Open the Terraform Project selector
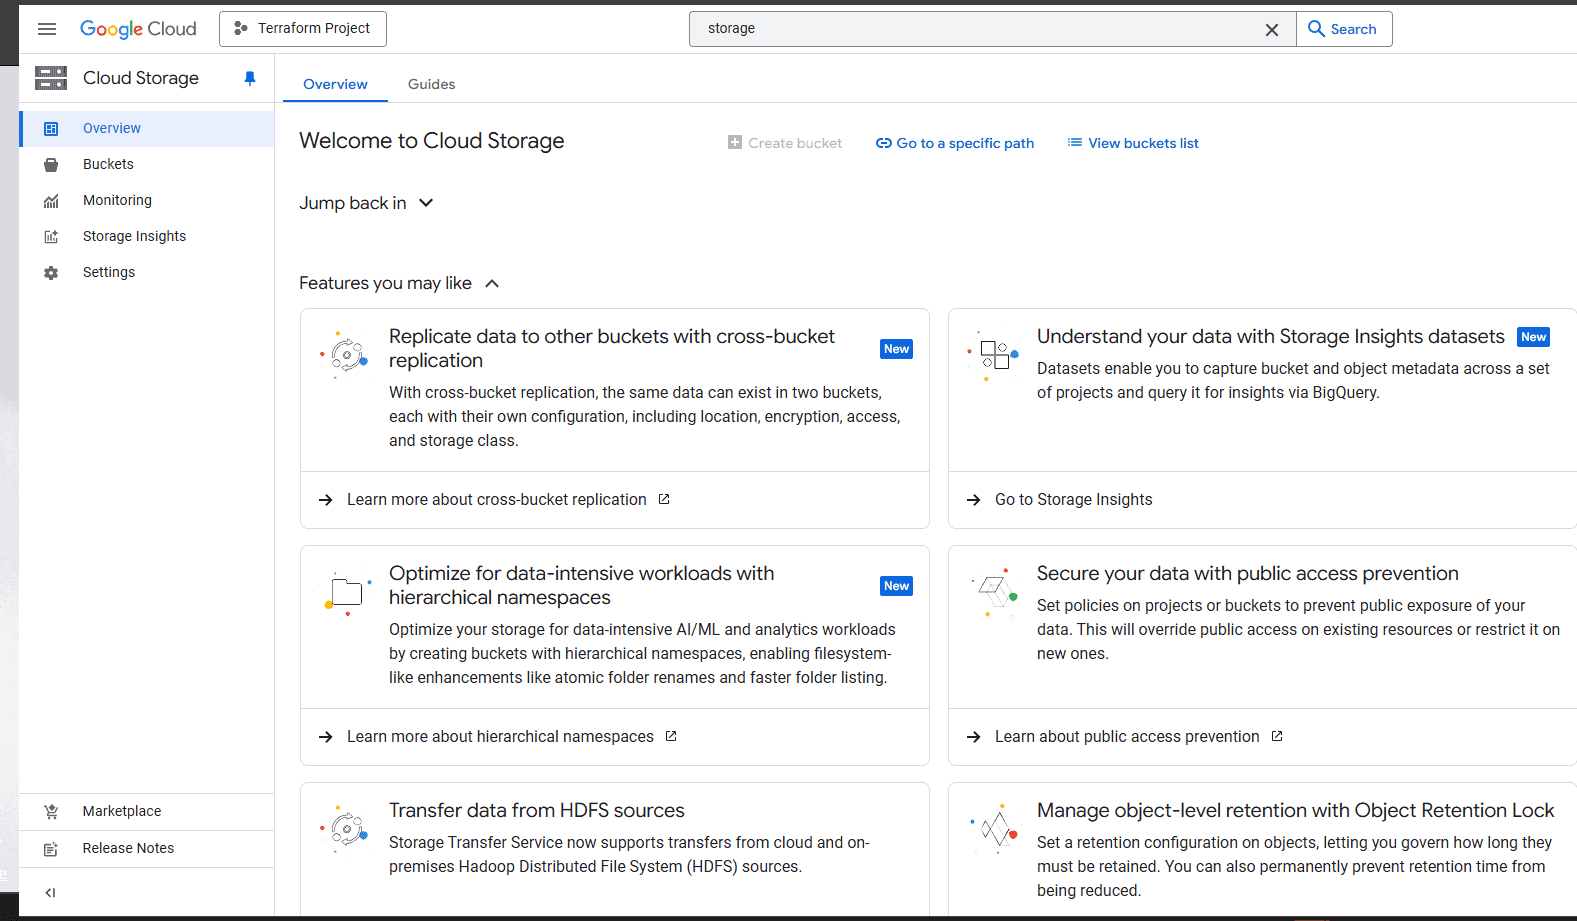The height and width of the screenshot is (921, 1577). coord(303,29)
